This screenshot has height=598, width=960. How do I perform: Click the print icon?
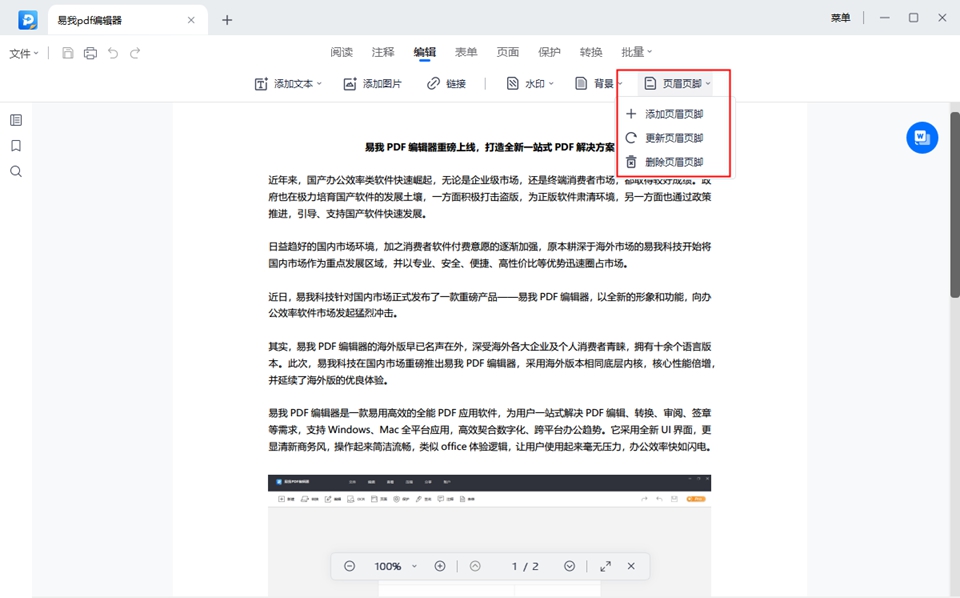91,53
